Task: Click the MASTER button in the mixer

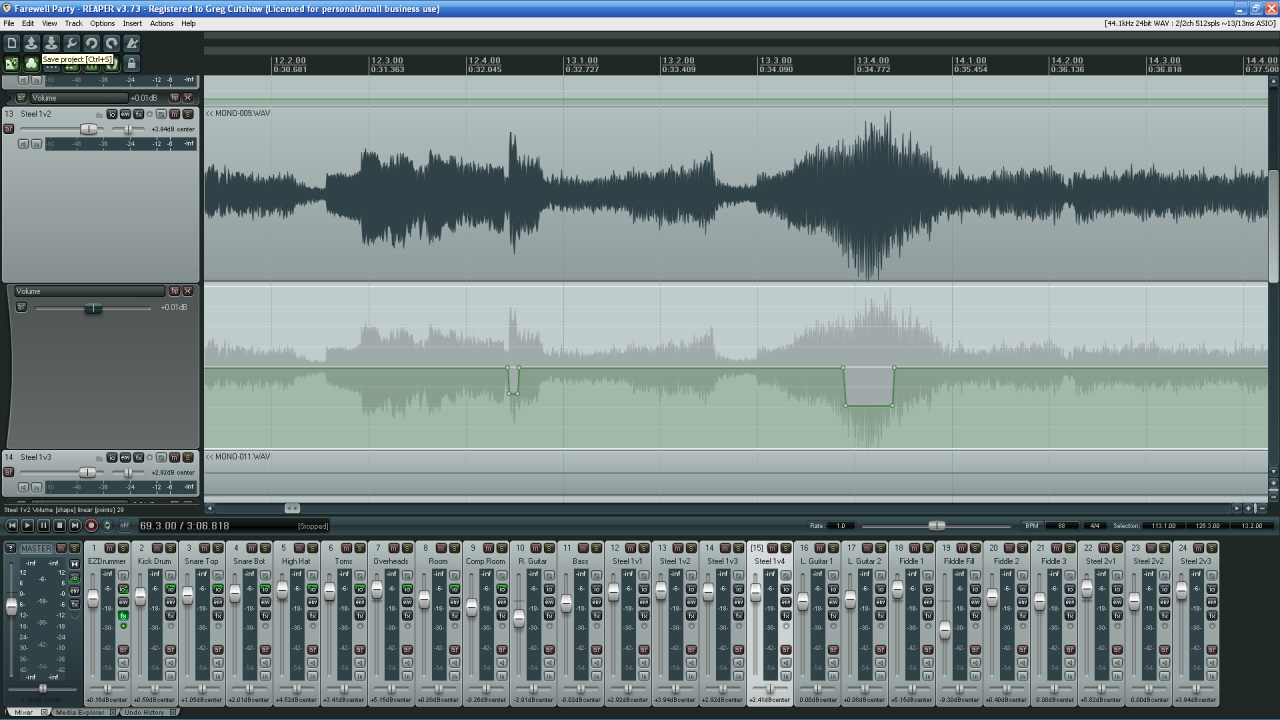Action: click(36, 548)
